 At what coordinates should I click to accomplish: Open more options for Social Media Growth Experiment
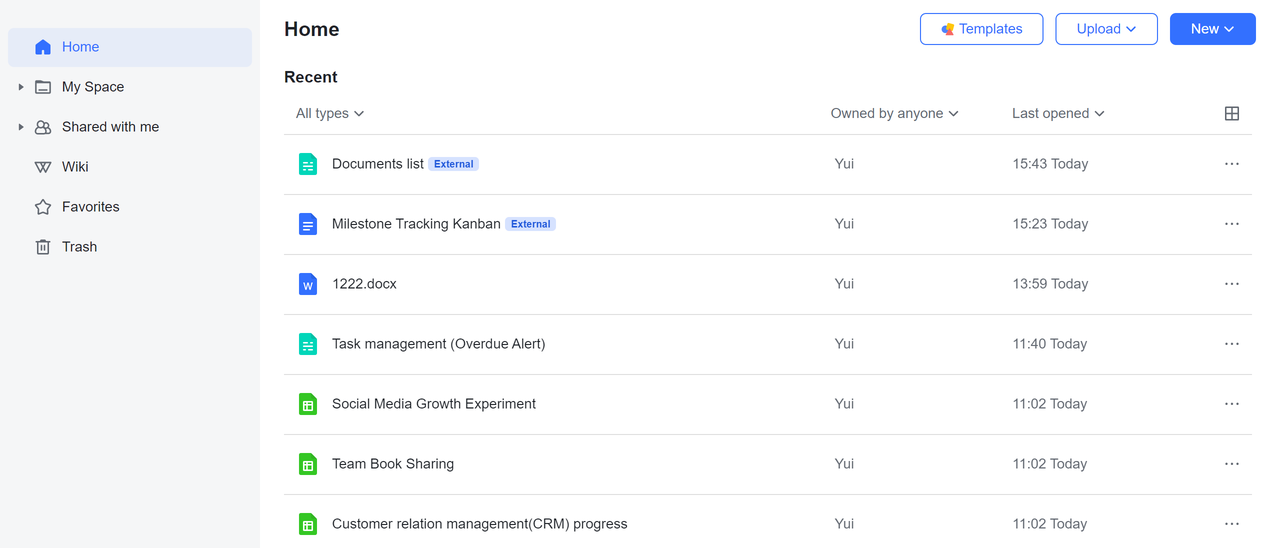[x=1231, y=404]
